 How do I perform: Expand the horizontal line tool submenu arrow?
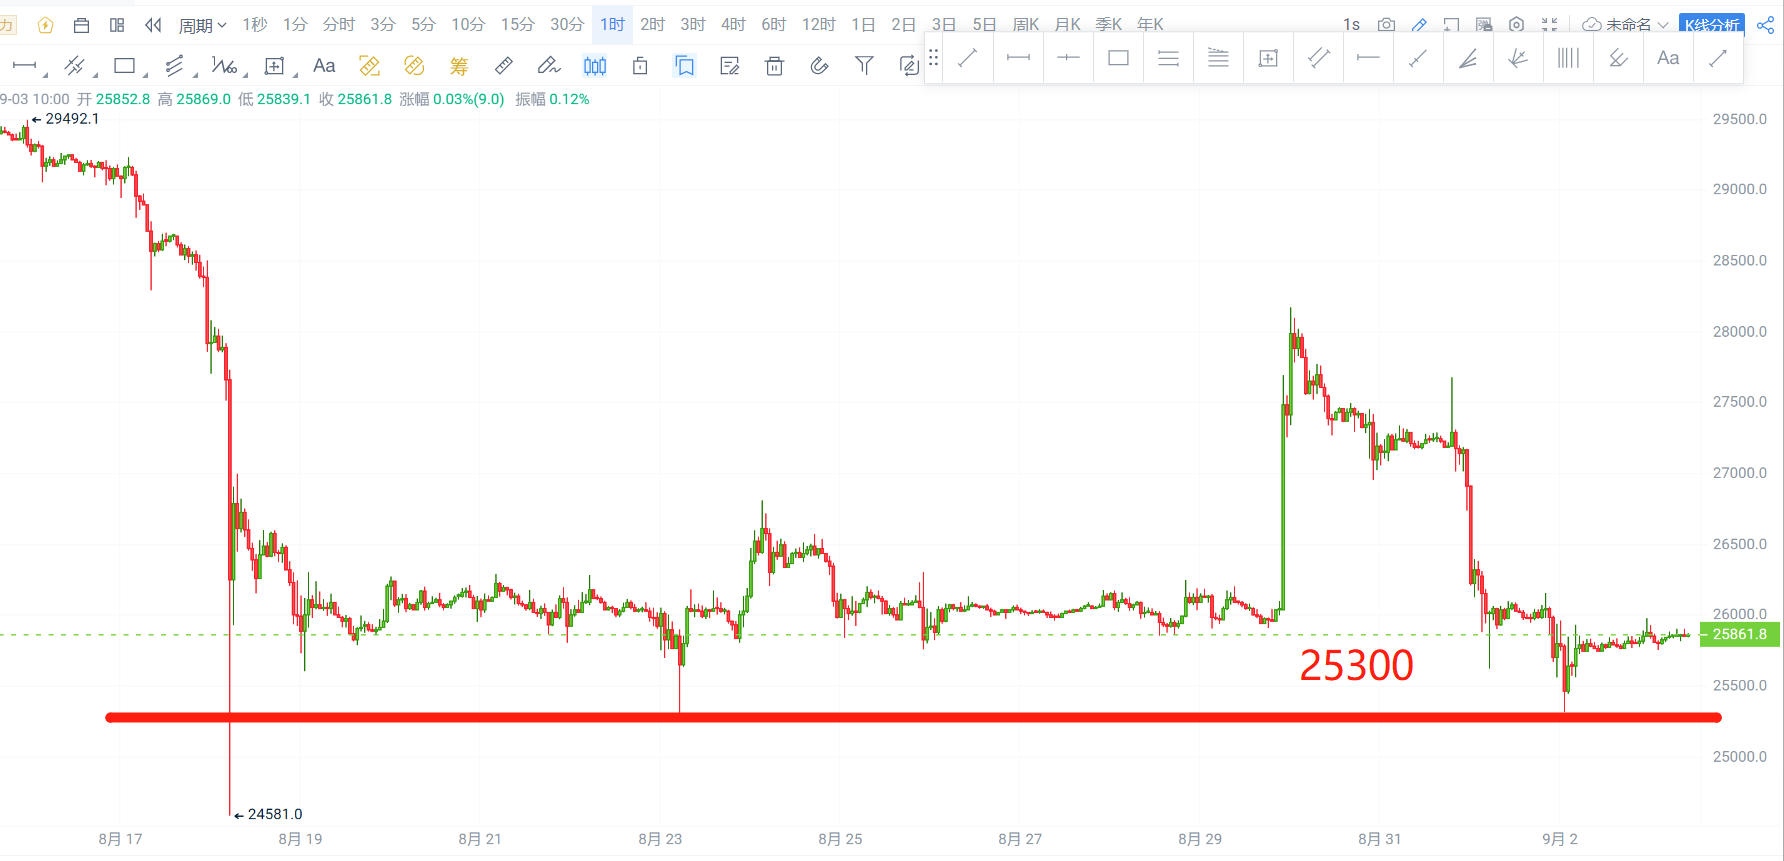46,74
